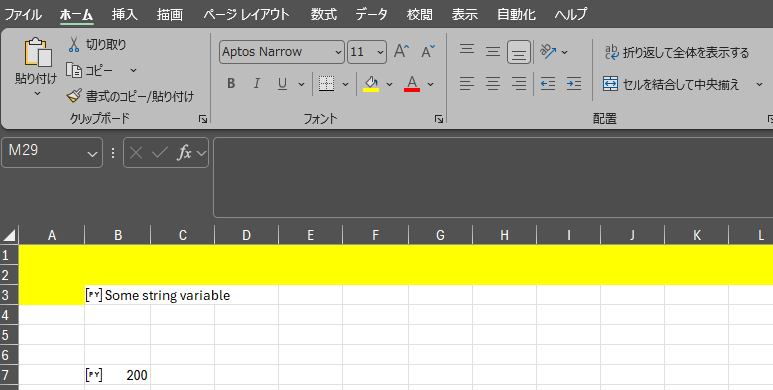Select the ホーム tab
The height and width of the screenshot is (390, 773).
pos(76,15)
